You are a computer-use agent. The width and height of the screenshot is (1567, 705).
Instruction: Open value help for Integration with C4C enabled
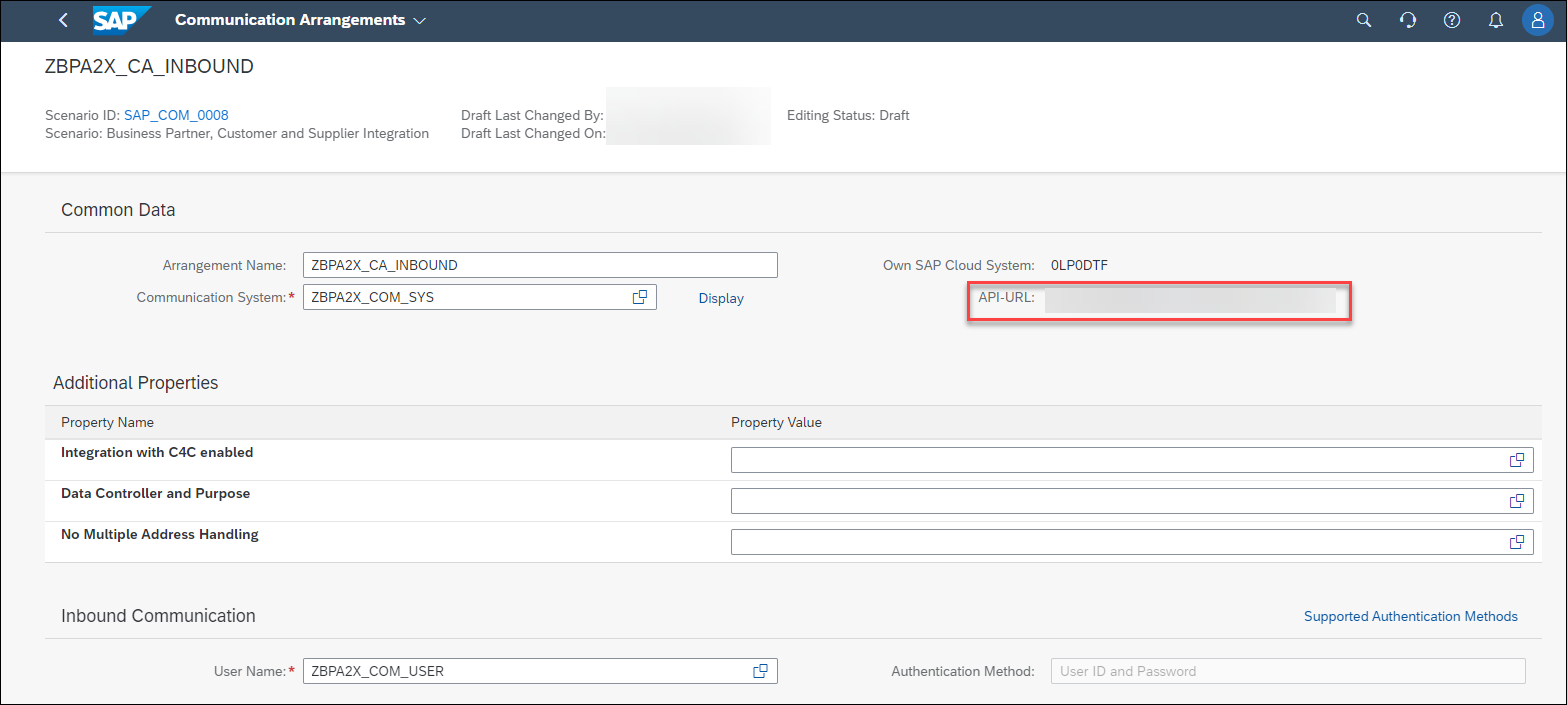[1517, 460]
